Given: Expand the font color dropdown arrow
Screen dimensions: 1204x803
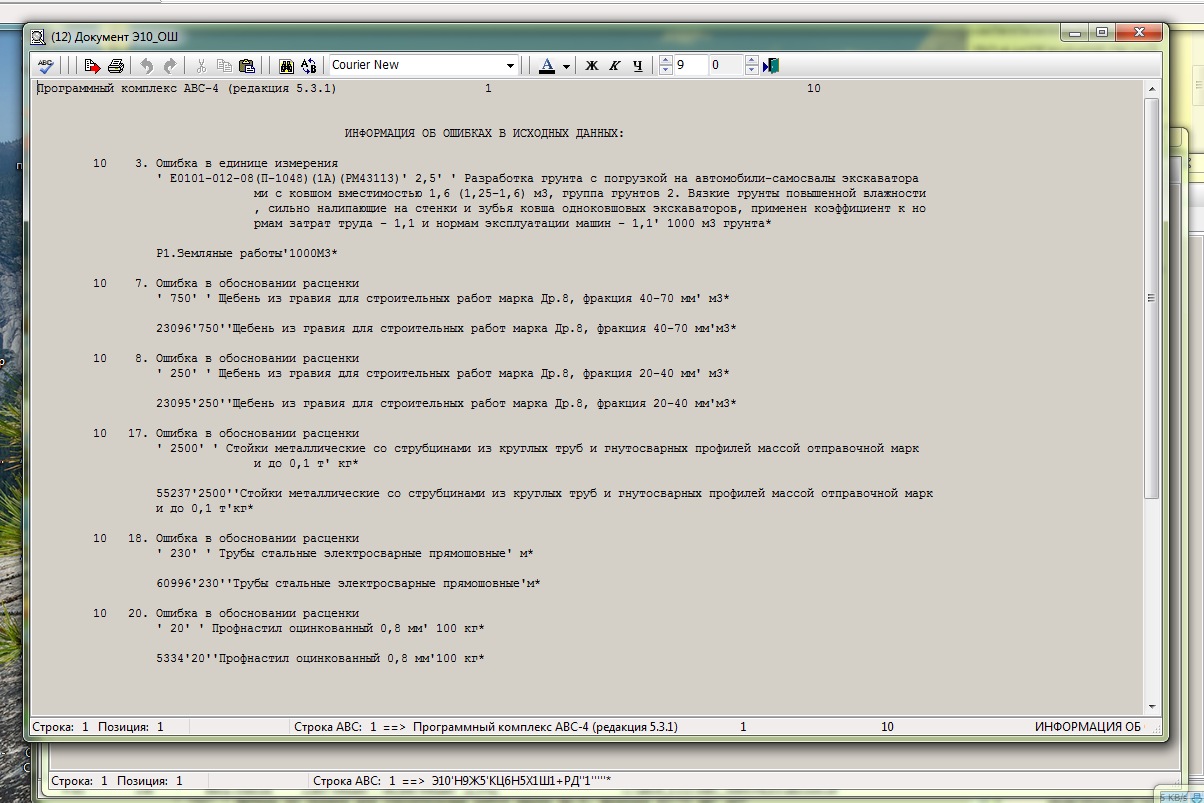Looking at the screenshot, I should pos(566,66).
